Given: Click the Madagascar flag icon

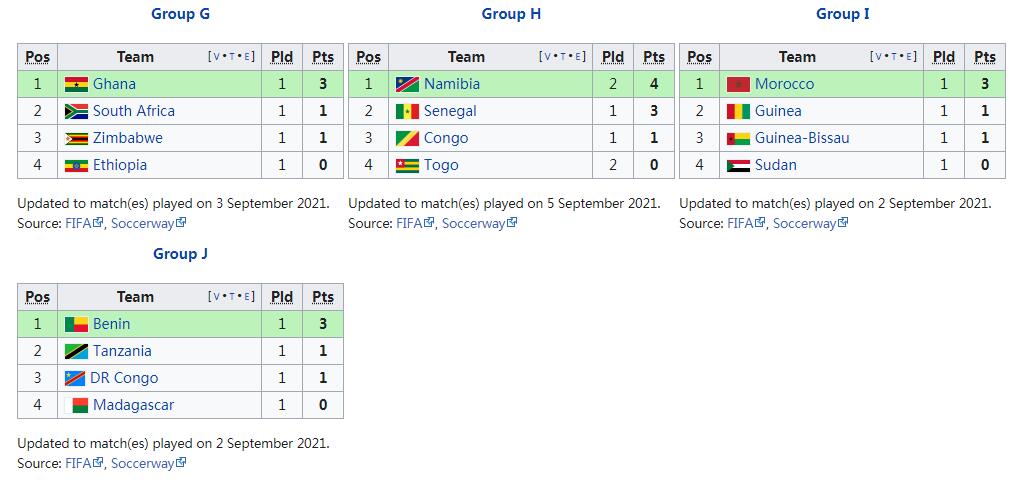Looking at the screenshot, I should [76, 405].
